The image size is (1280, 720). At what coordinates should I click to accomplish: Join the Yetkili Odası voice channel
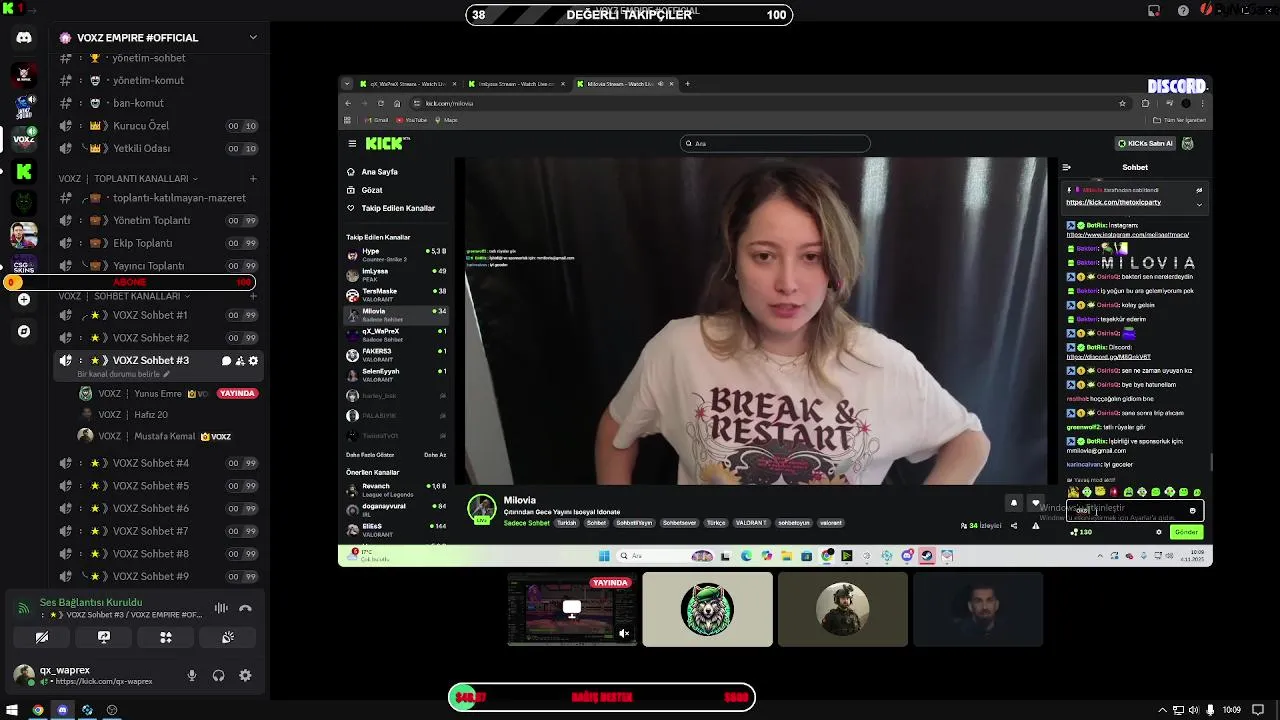159,148
